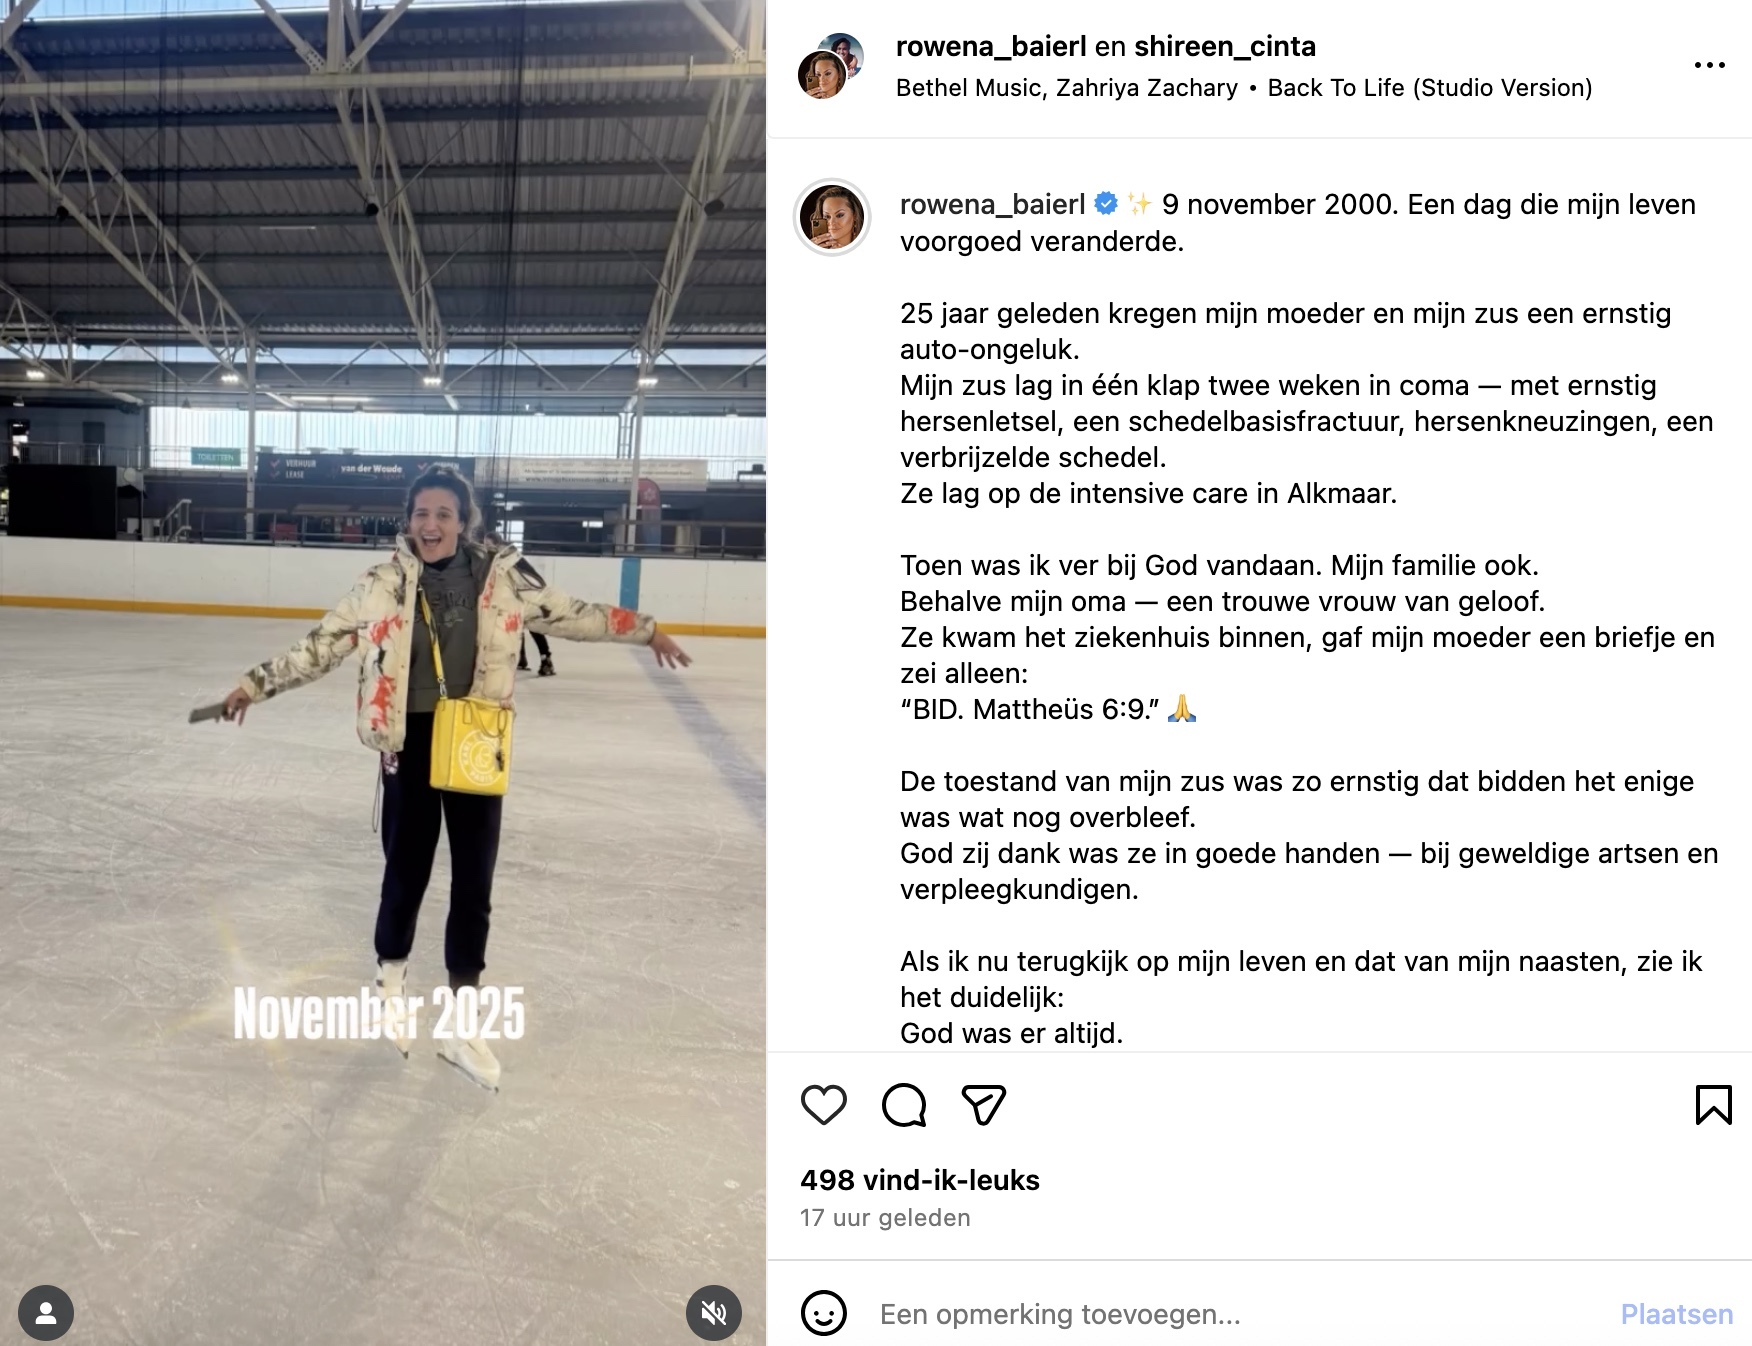Like the post with the heart icon
The image size is (1752, 1346).
tap(824, 1105)
